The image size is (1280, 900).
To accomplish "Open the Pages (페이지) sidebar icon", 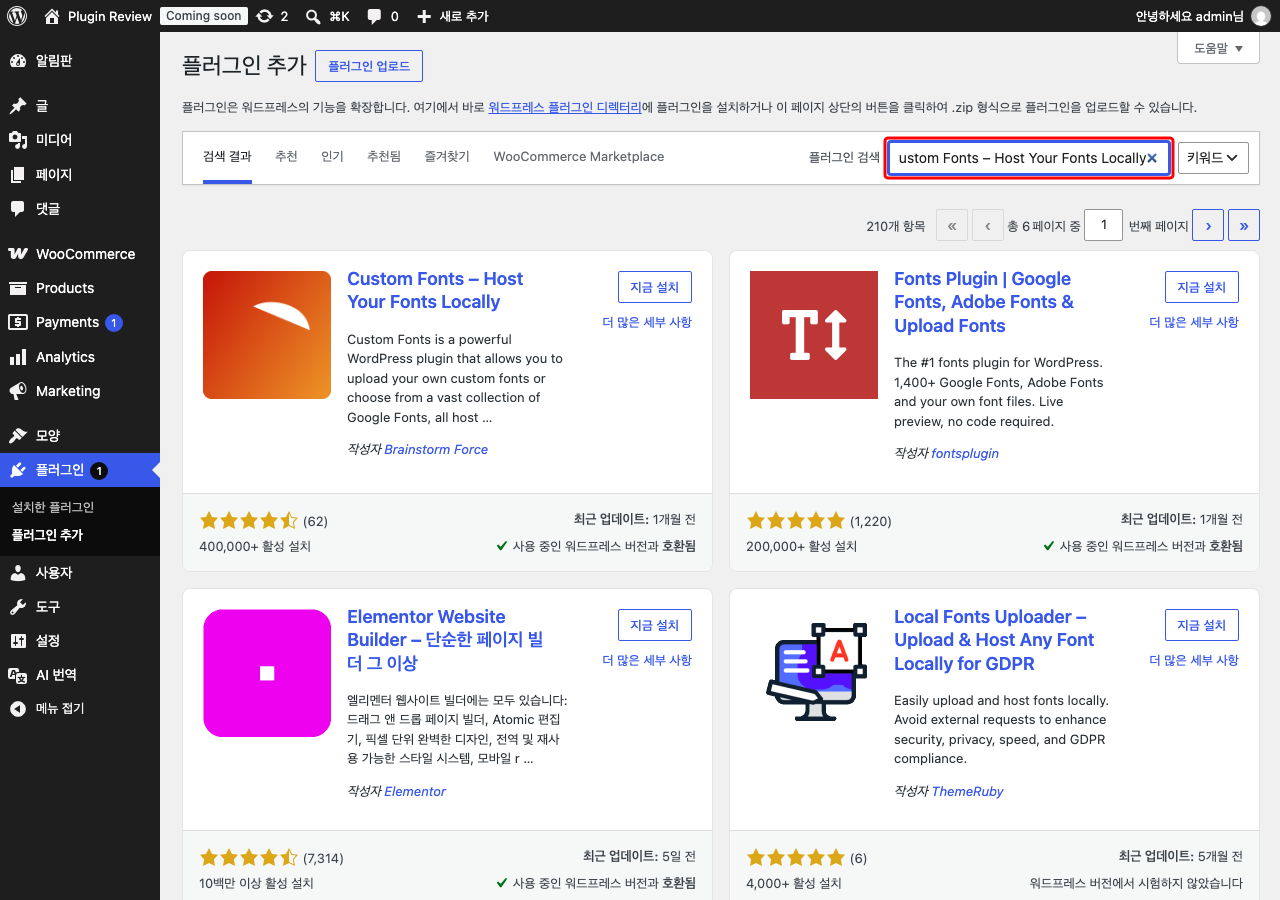I will click(x=17, y=175).
